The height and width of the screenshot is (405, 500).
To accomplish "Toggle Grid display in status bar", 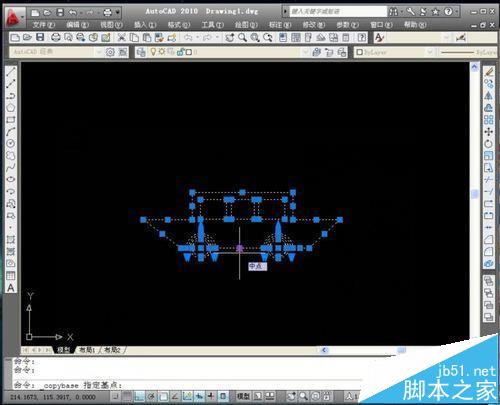I will coord(127,396).
